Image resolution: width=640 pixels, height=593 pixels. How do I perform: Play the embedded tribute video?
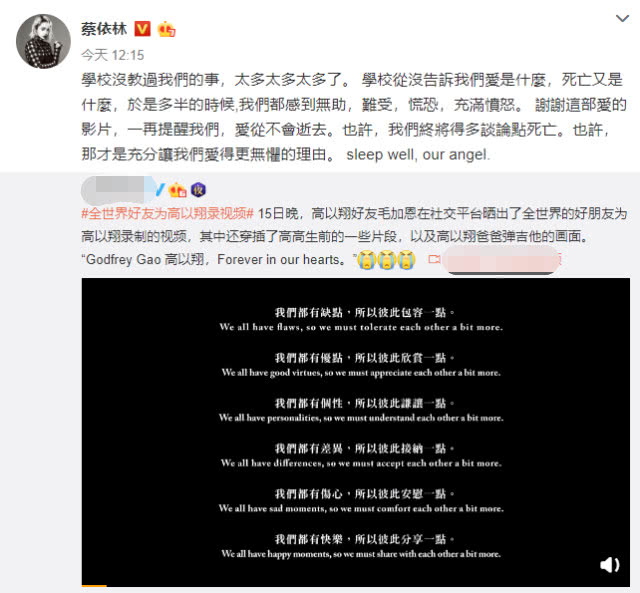356,433
